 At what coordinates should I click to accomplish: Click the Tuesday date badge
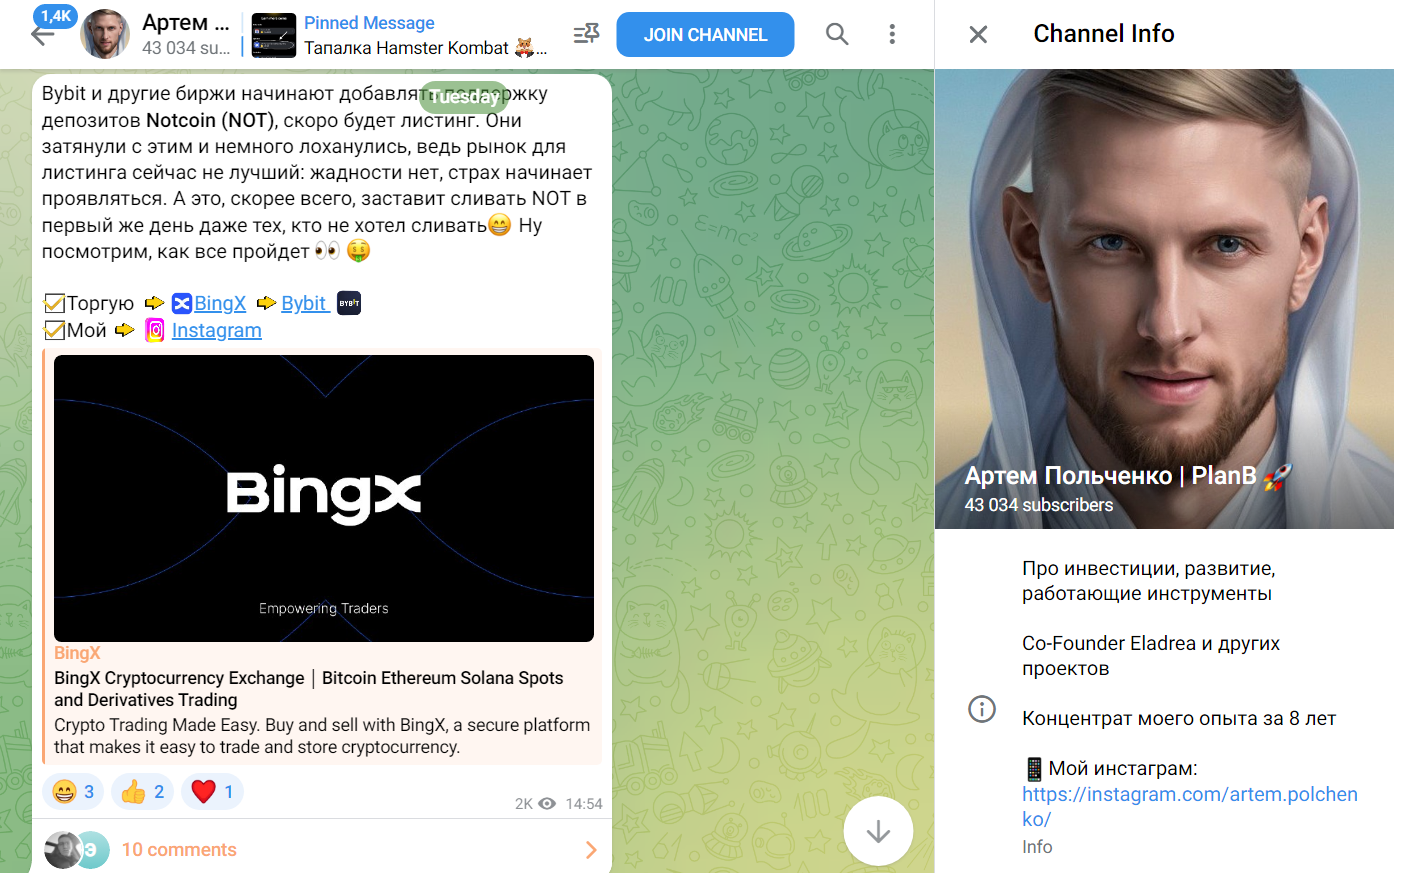(464, 97)
